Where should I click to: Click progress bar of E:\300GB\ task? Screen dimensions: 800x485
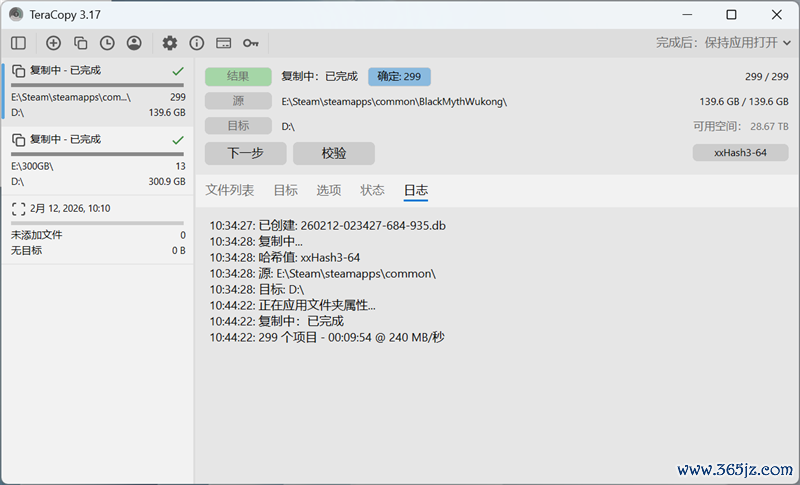pos(97,154)
